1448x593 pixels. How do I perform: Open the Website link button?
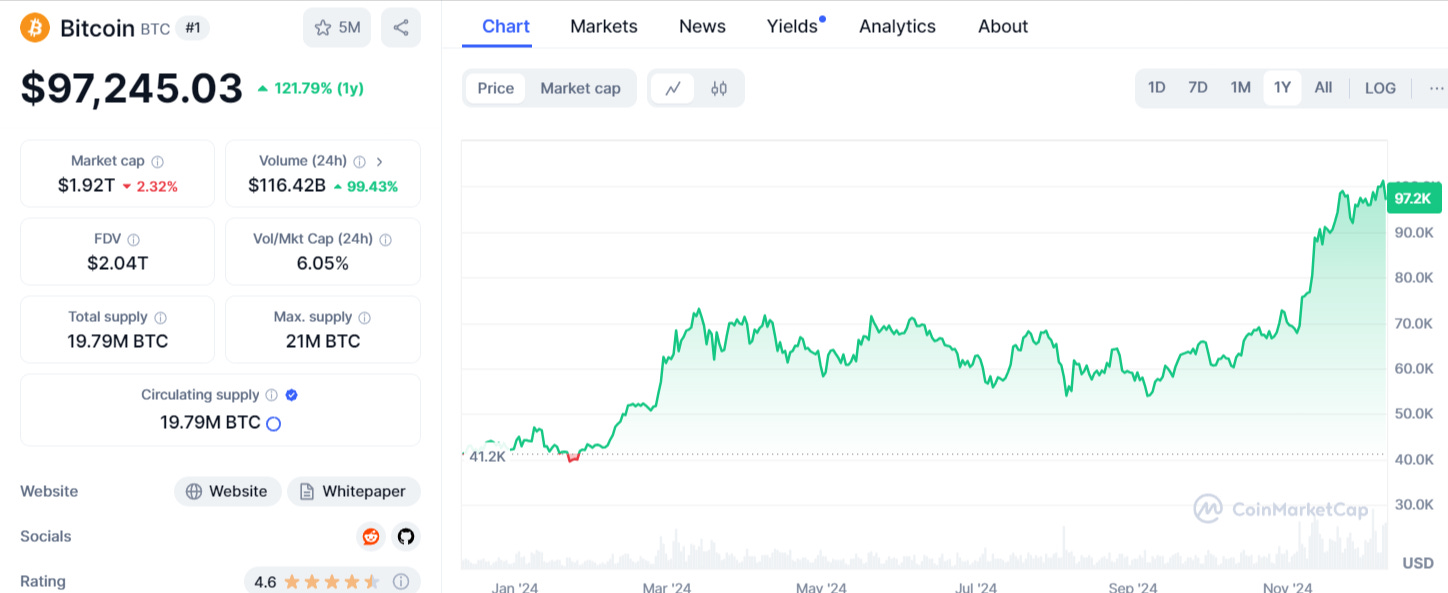coord(228,491)
